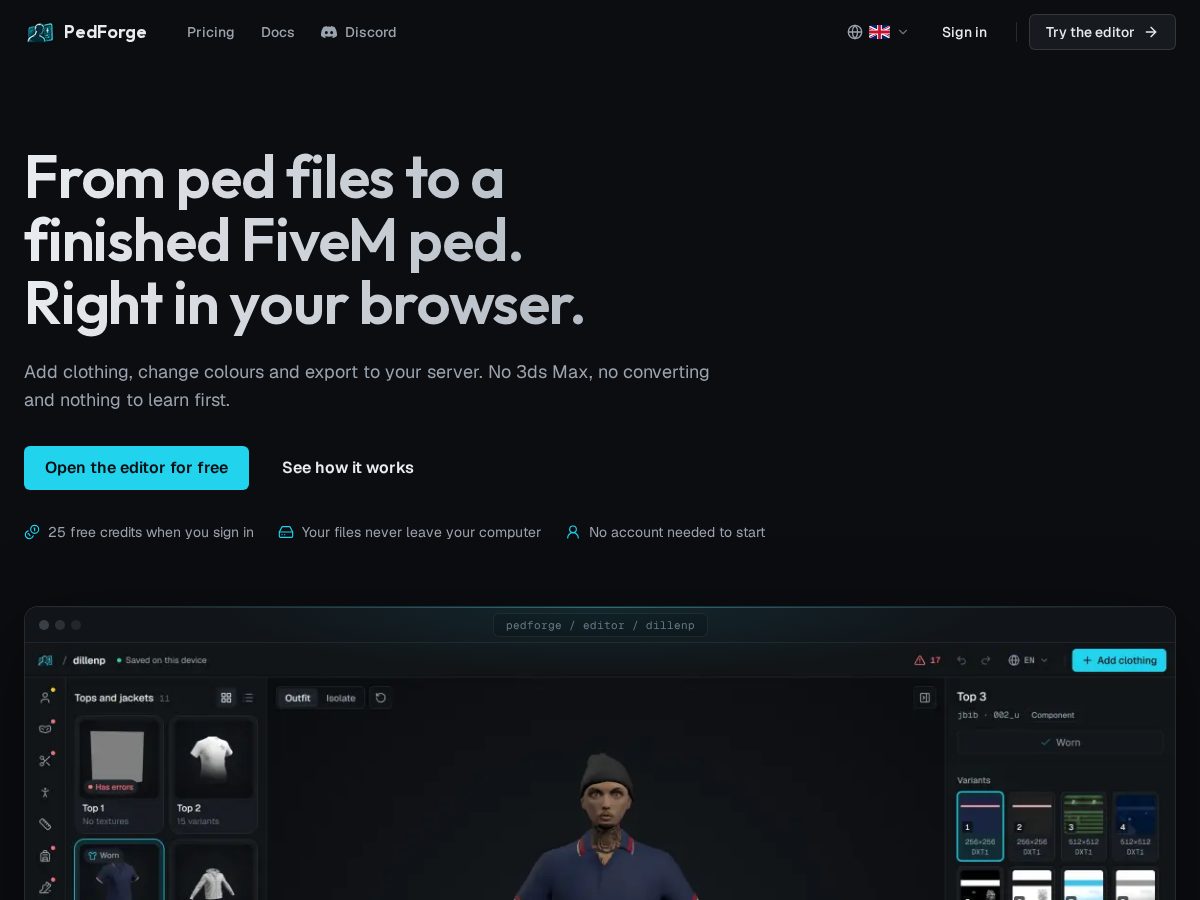Click the 'Component' tag under Top 3
This screenshot has width=1200, height=900.
click(1053, 715)
